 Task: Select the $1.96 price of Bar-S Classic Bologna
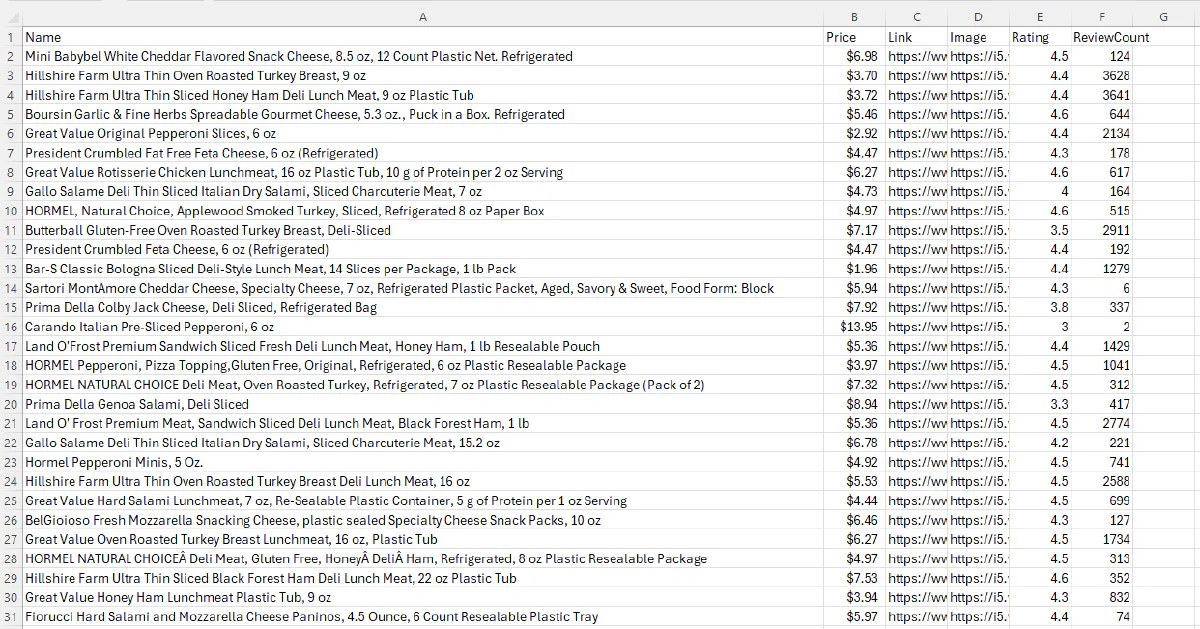tap(854, 268)
